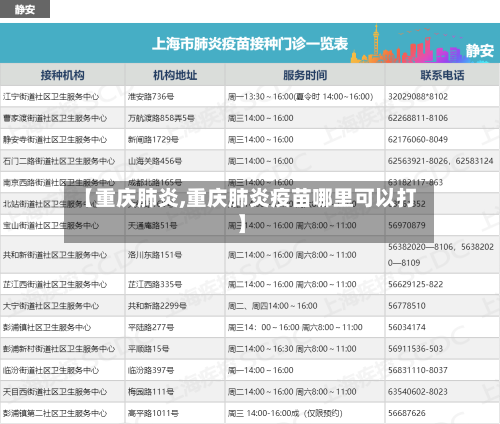Screen dimensions: 500x424
Task: Click the phone number 32029088*8102
Action: pyautogui.click(x=418, y=97)
